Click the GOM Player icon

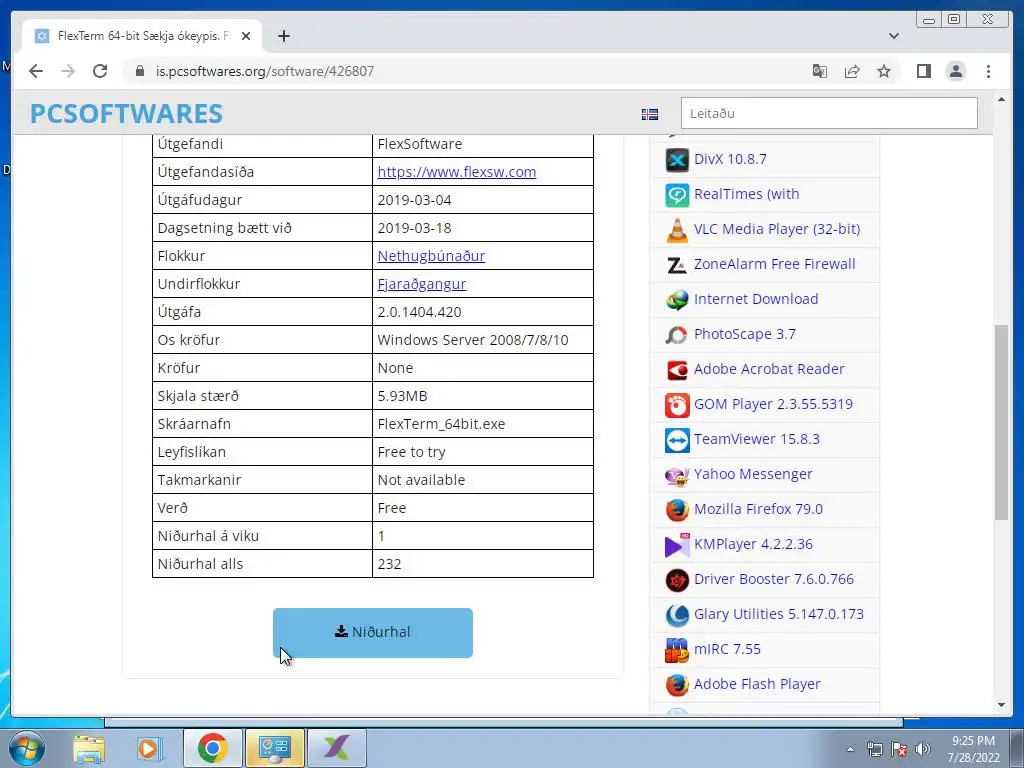[x=677, y=405]
